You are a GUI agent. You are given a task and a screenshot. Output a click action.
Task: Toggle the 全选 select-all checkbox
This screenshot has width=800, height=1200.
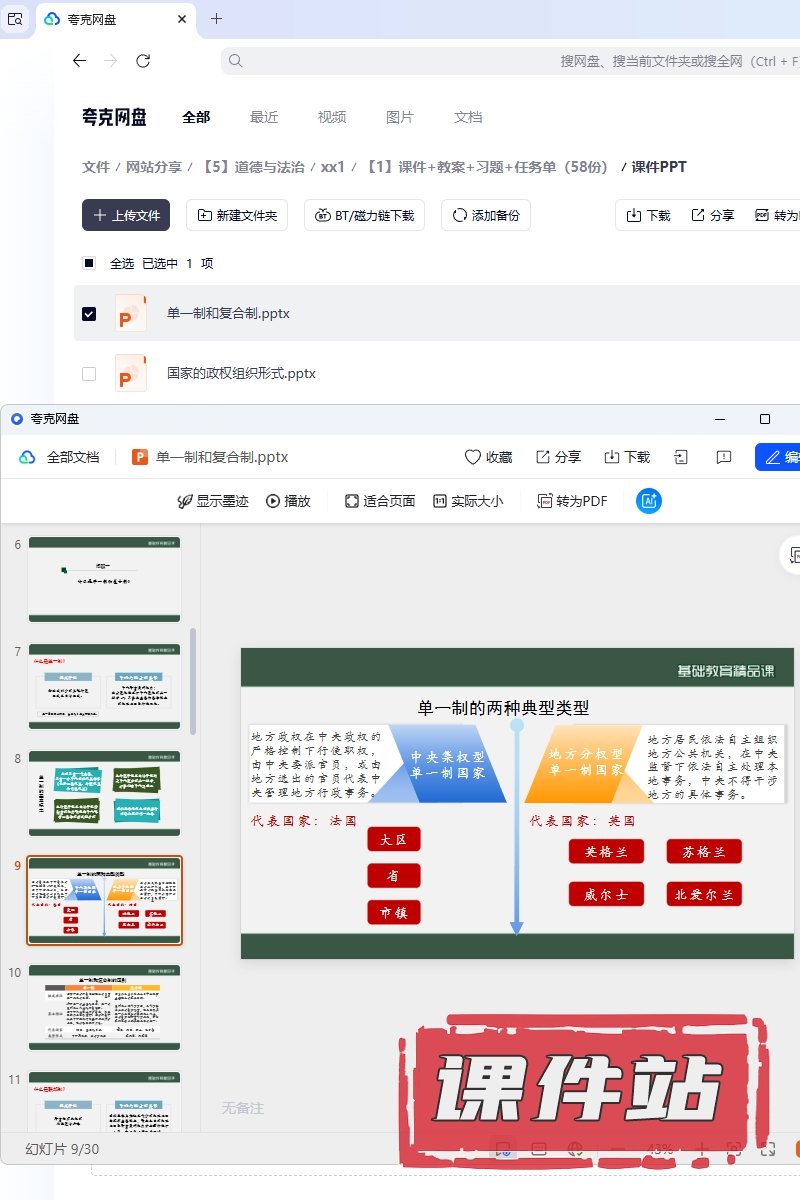(89, 263)
